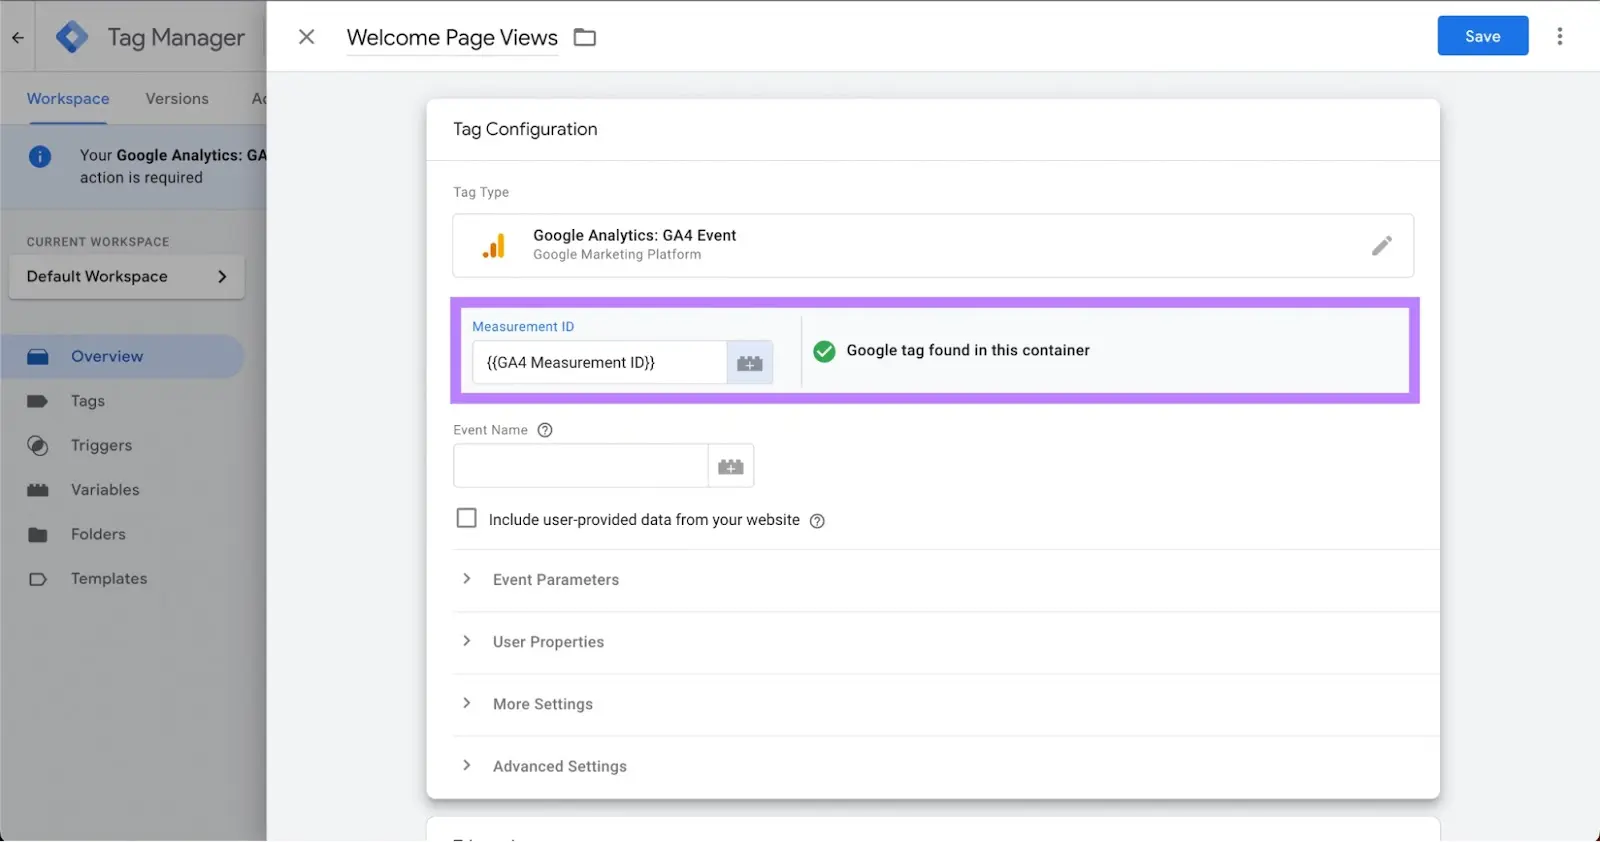Click the pencil icon to edit tag type
The width and height of the screenshot is (1600, 842).
point(1381,246)
